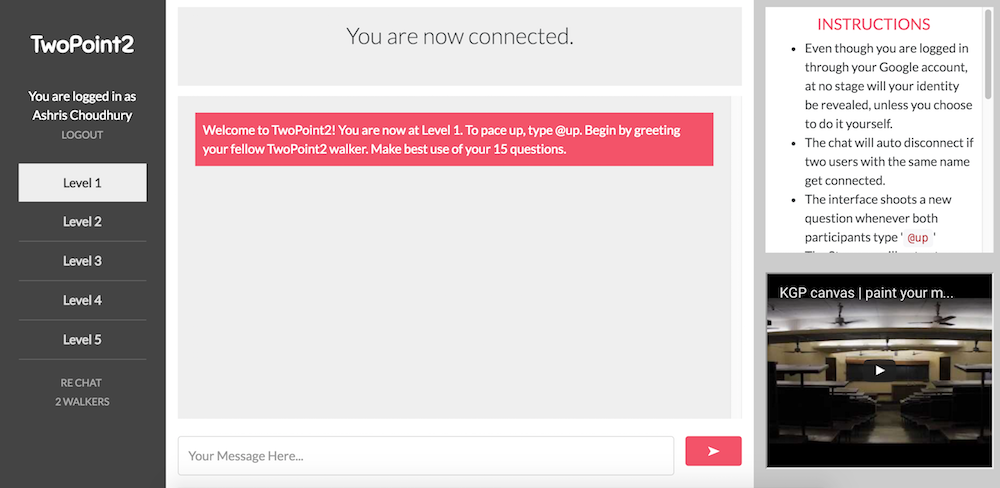Image resolution: width=1000 pixels, height=488 pixels.
Task: Click the @up code text in instructions
Action: [x=918, y=238]
